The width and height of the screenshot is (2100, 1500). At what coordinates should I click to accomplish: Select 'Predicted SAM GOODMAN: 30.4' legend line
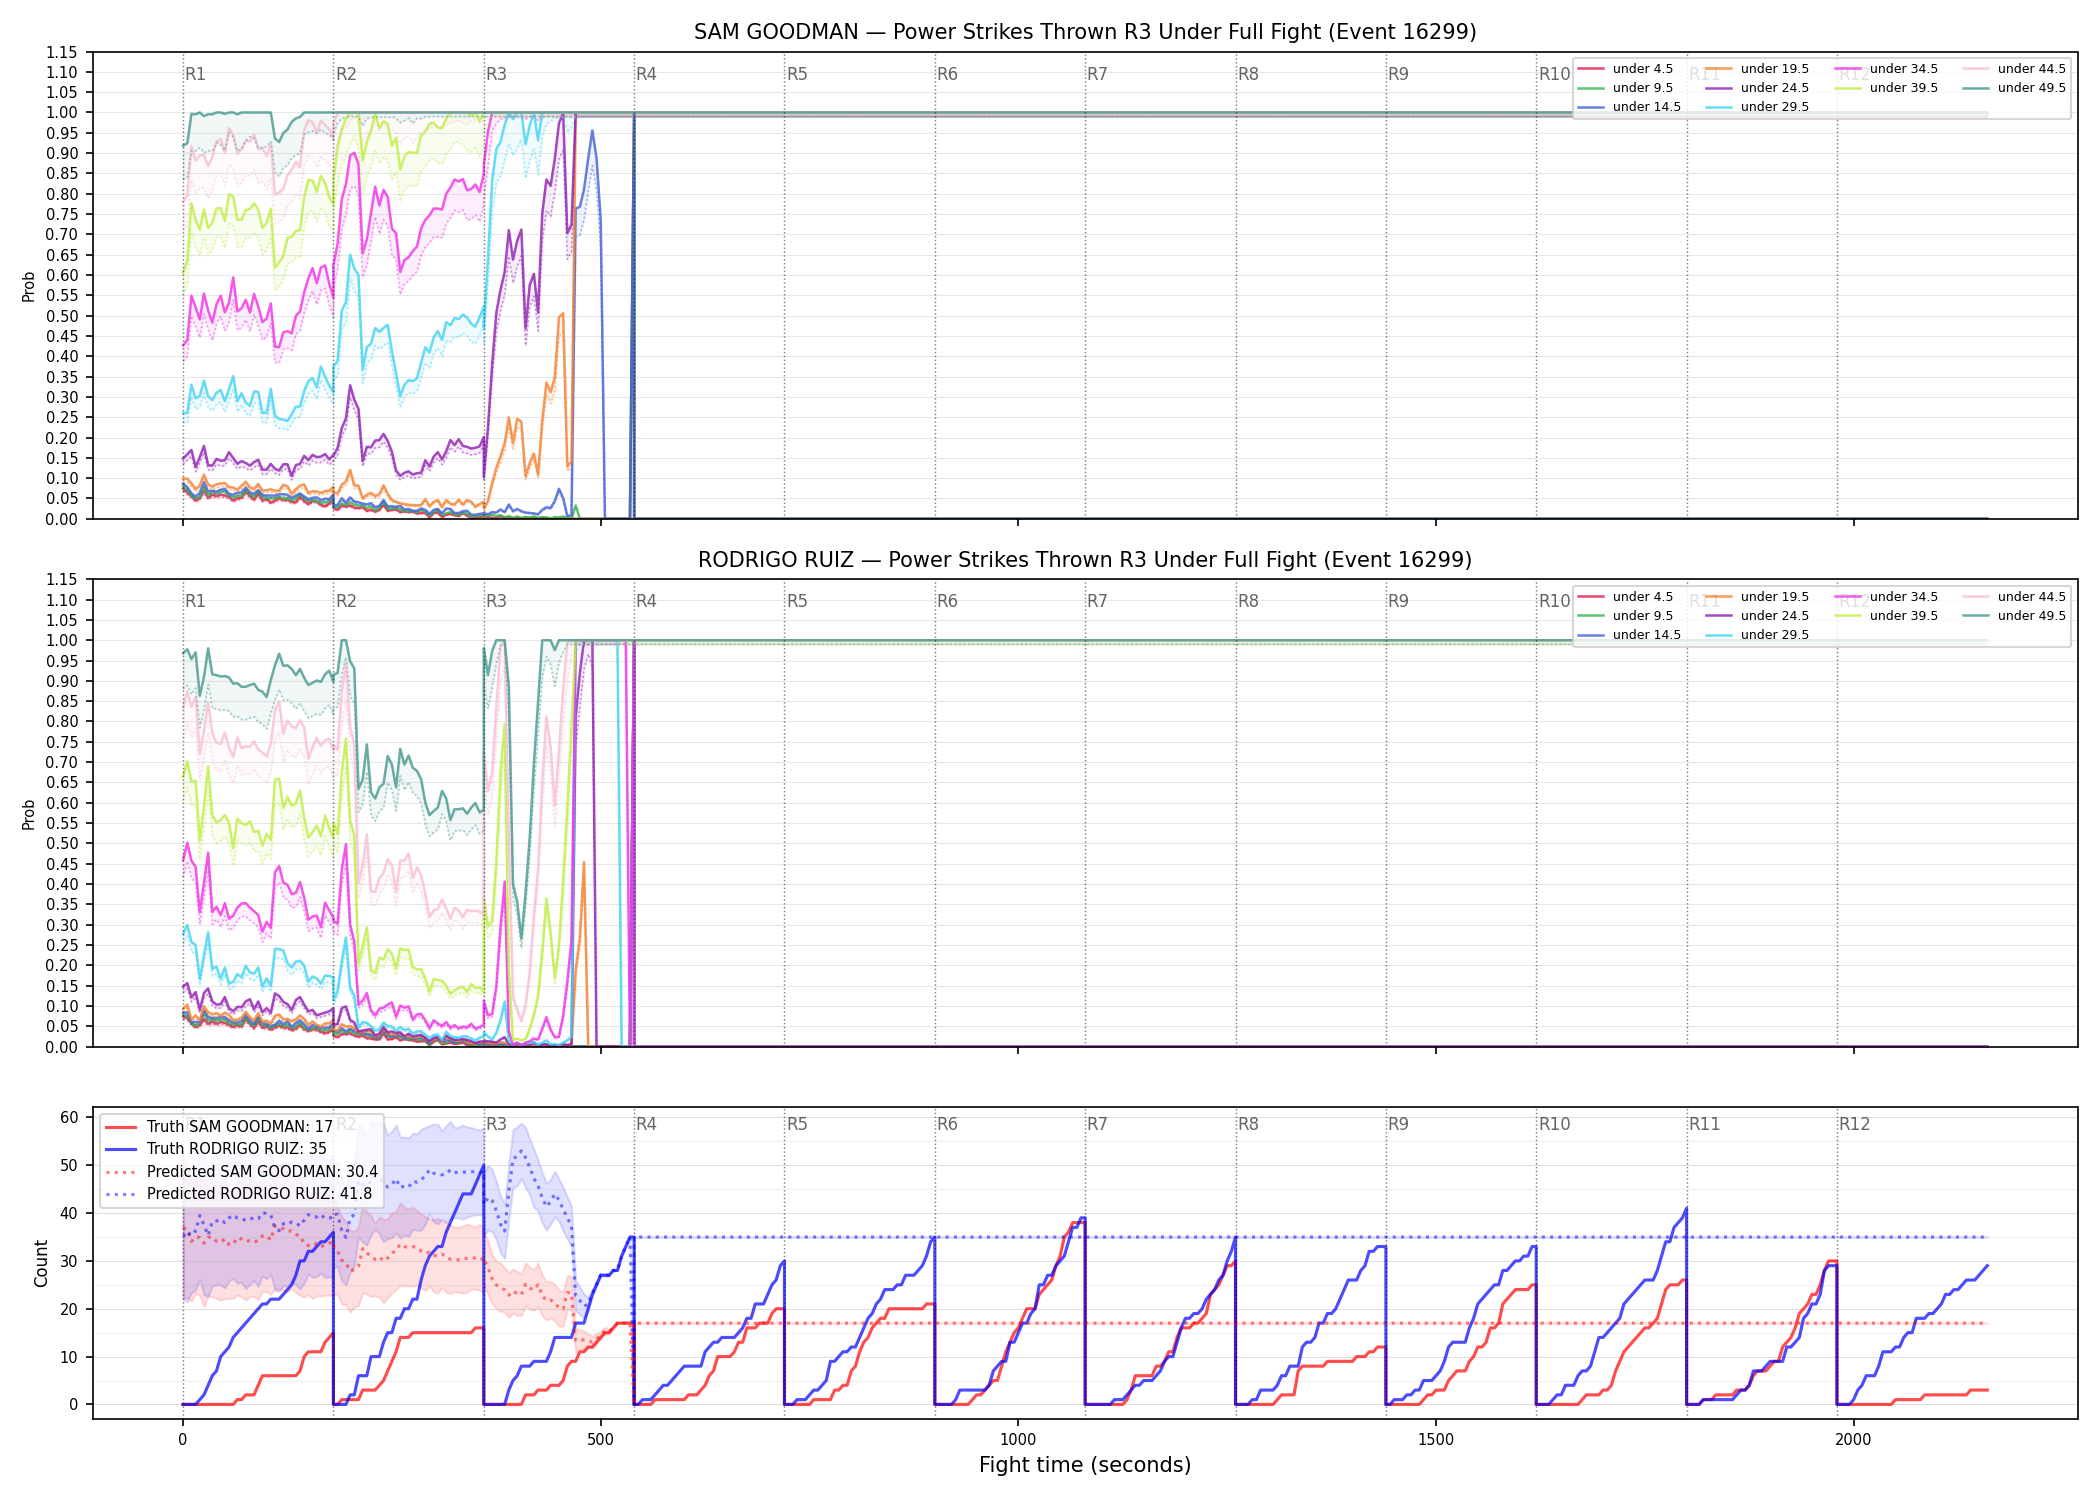pos(242,1171)
